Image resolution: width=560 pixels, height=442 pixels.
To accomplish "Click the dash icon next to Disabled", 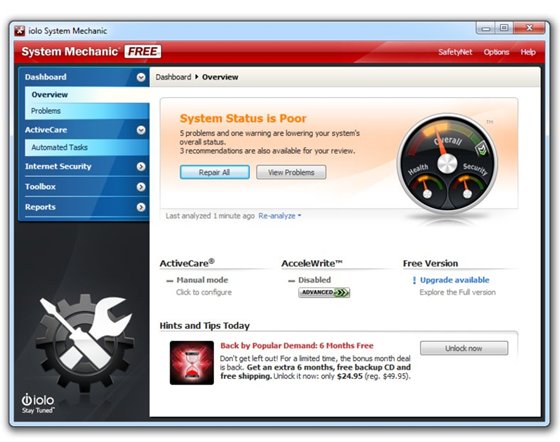I will [x=291, y=281].
